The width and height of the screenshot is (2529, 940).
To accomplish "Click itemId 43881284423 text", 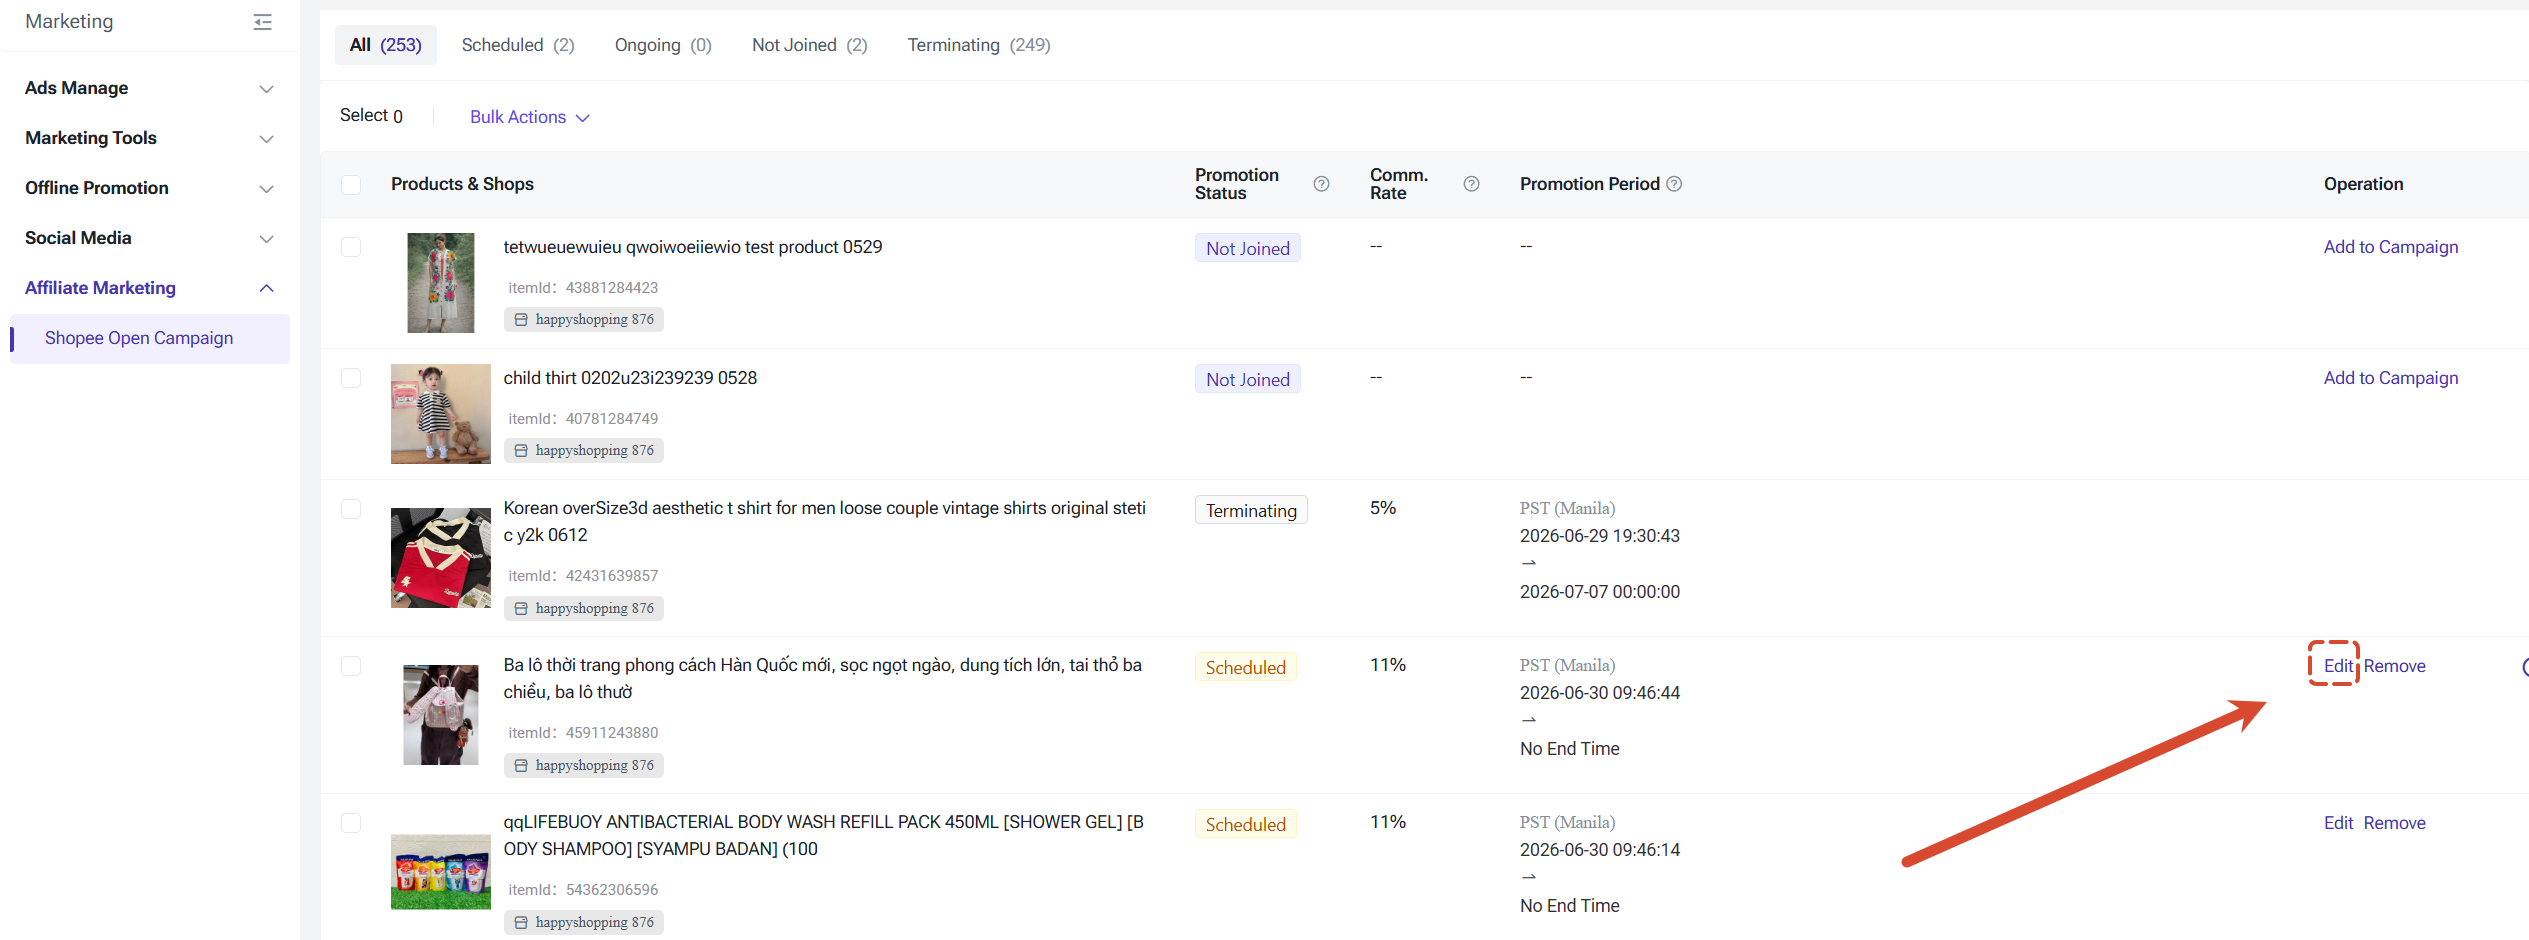I will click(x=583, y=288).
